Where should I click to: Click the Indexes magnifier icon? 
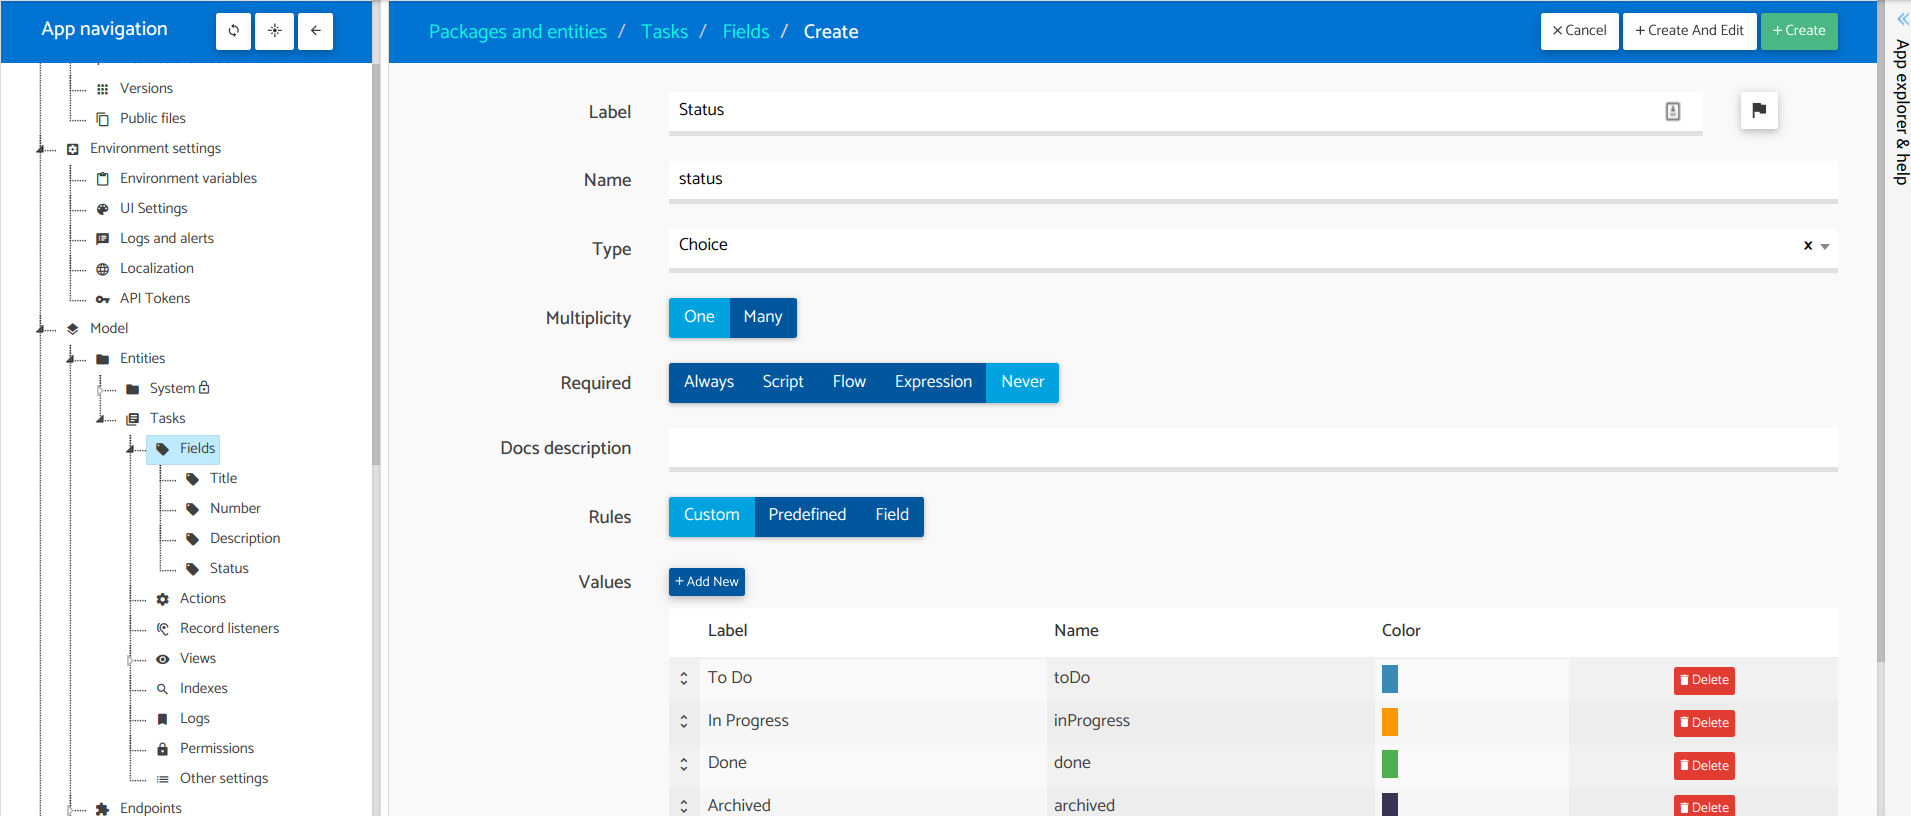162,689
